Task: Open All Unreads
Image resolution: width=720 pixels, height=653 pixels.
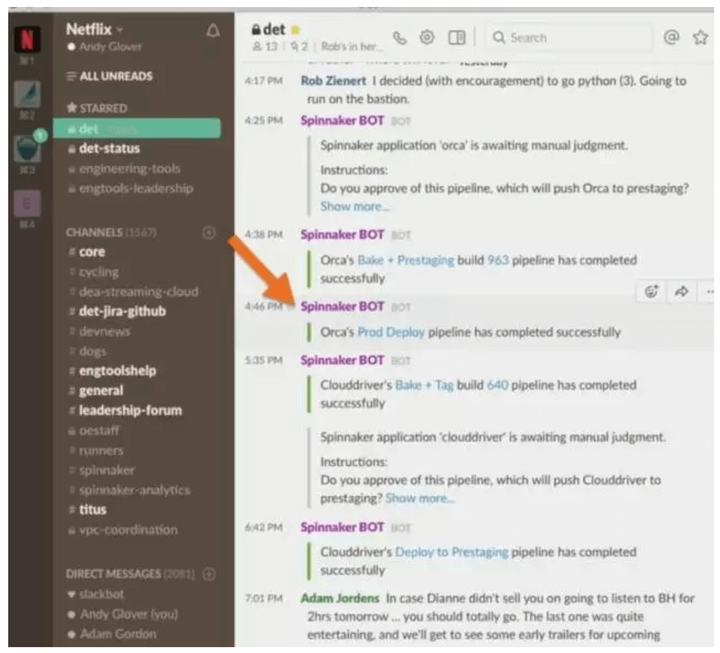Action: click(x=110, y=76)
